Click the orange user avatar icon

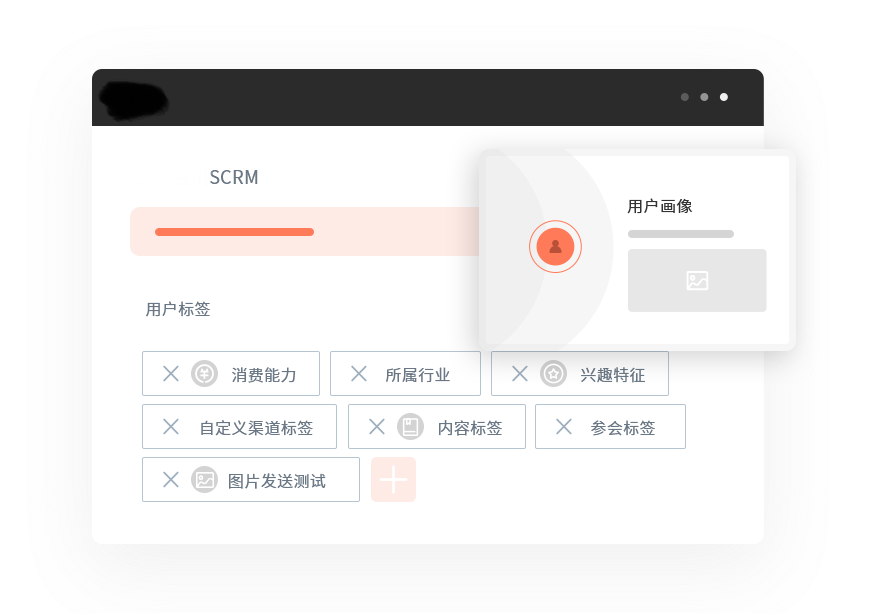point(555,246)
